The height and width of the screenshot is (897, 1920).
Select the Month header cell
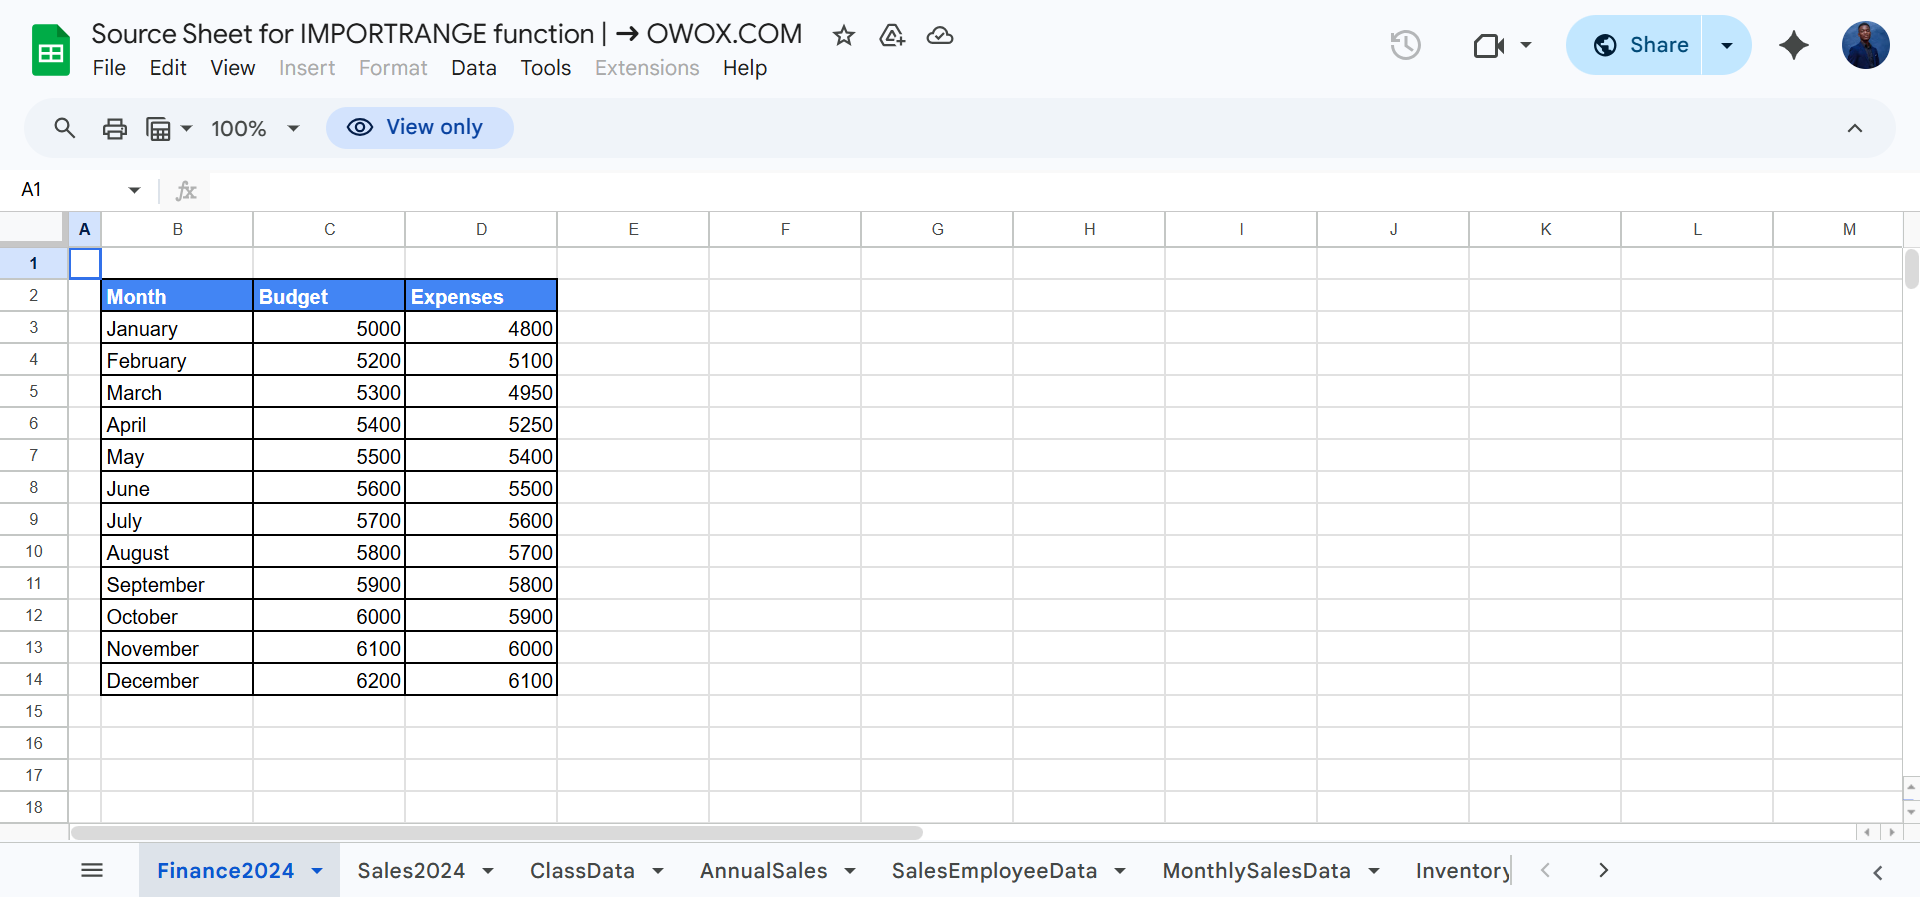[177, 296]
